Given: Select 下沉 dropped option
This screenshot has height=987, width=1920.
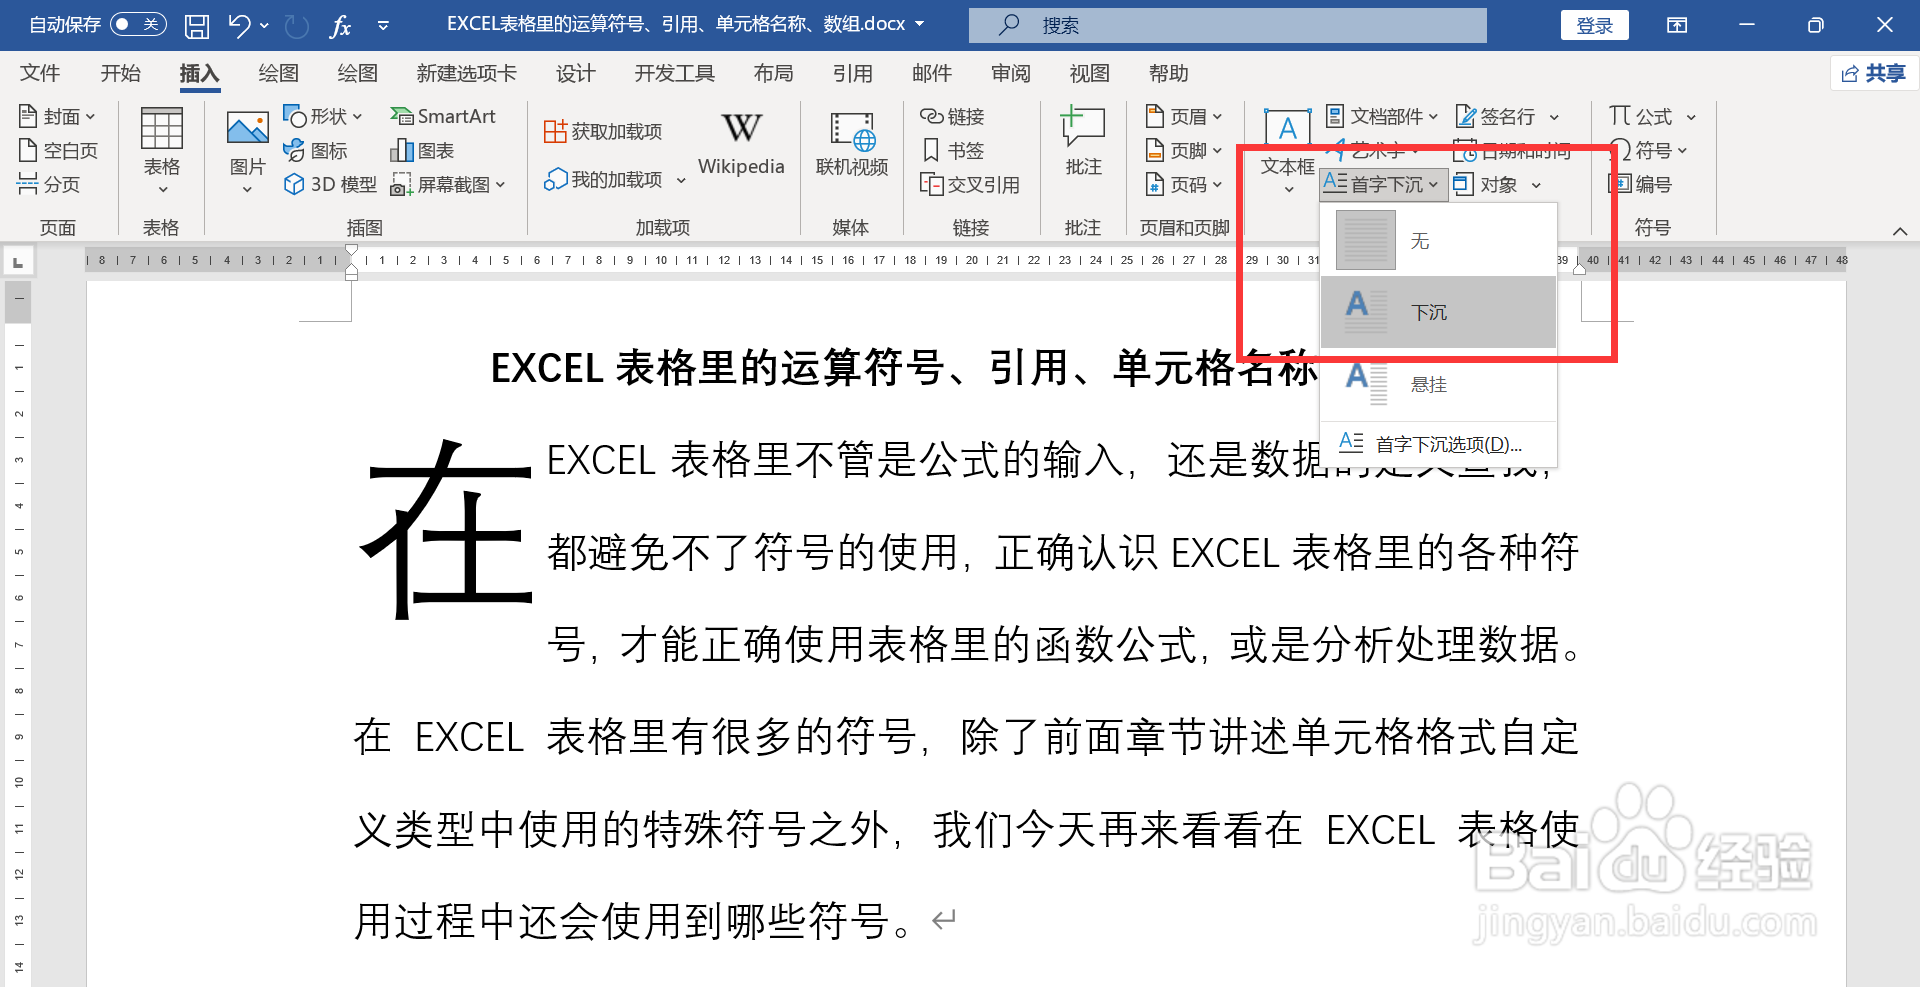Looking at the screenshot, I should coord(1438,312).
